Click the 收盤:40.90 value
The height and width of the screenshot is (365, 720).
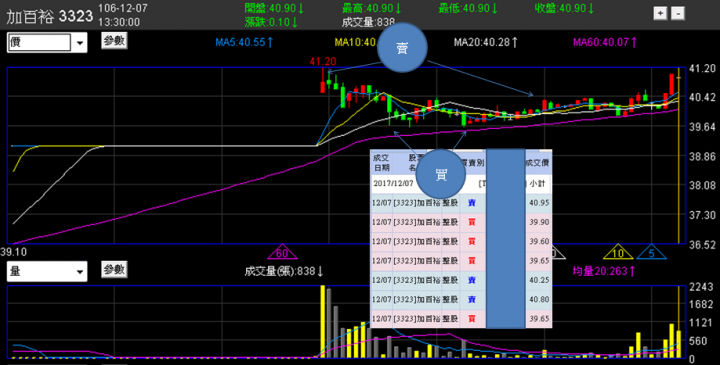point(564,8)
